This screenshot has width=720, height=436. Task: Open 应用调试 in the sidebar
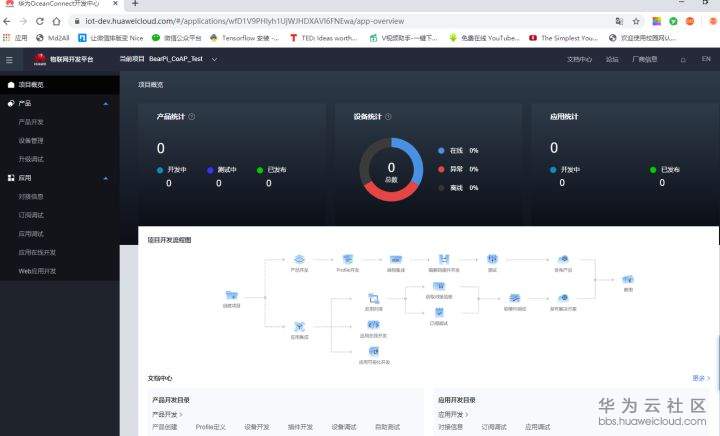(x=31, y=234)
